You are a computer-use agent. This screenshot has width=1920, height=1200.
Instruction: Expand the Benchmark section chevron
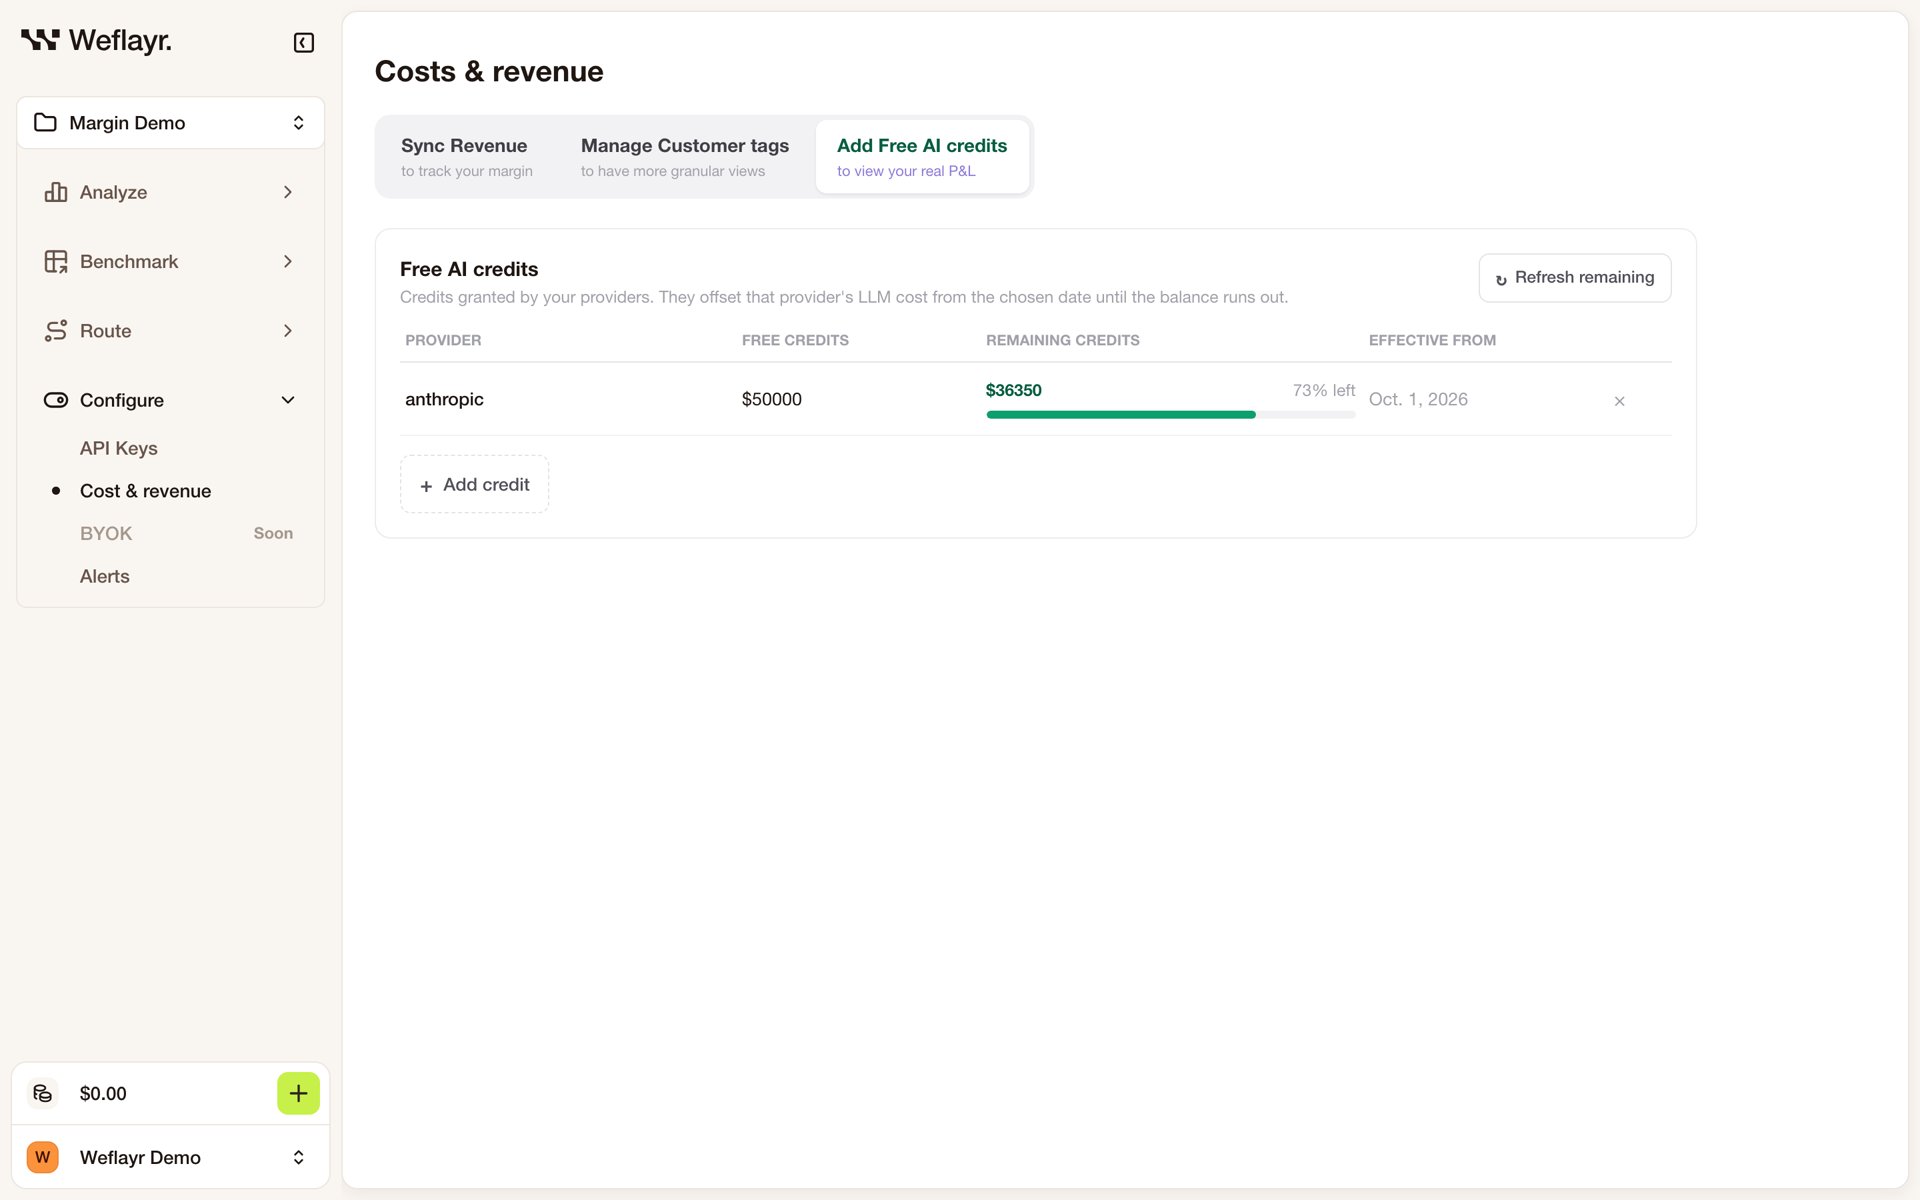pyautogui.click(x=288, y=261)
